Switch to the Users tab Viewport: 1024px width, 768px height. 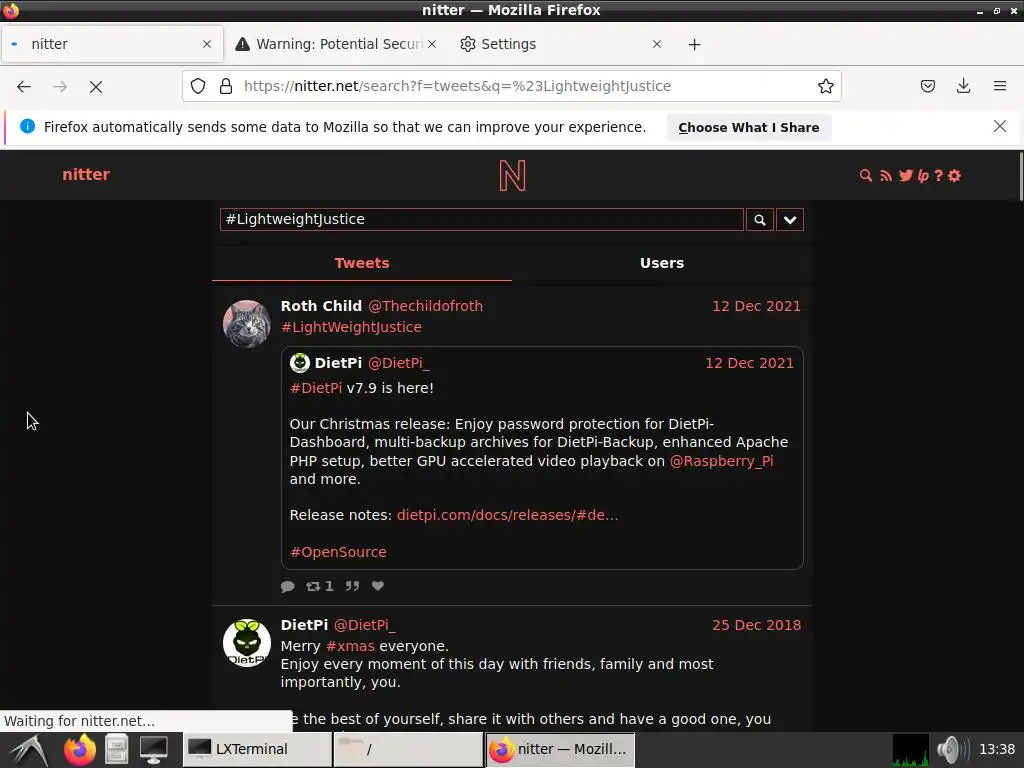662,263
